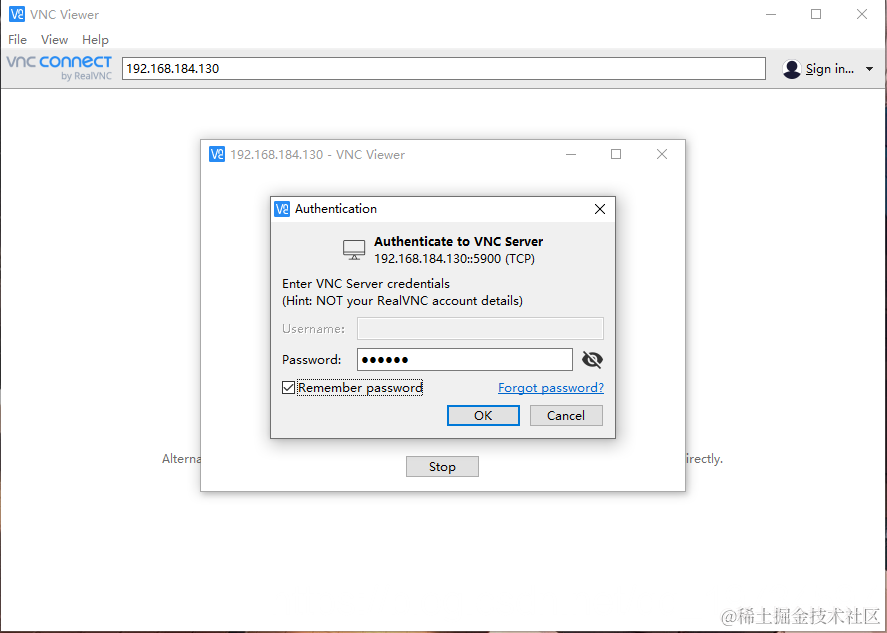Click the user avatar icon beside Sign in
The image size is (887, 633).
791,69
